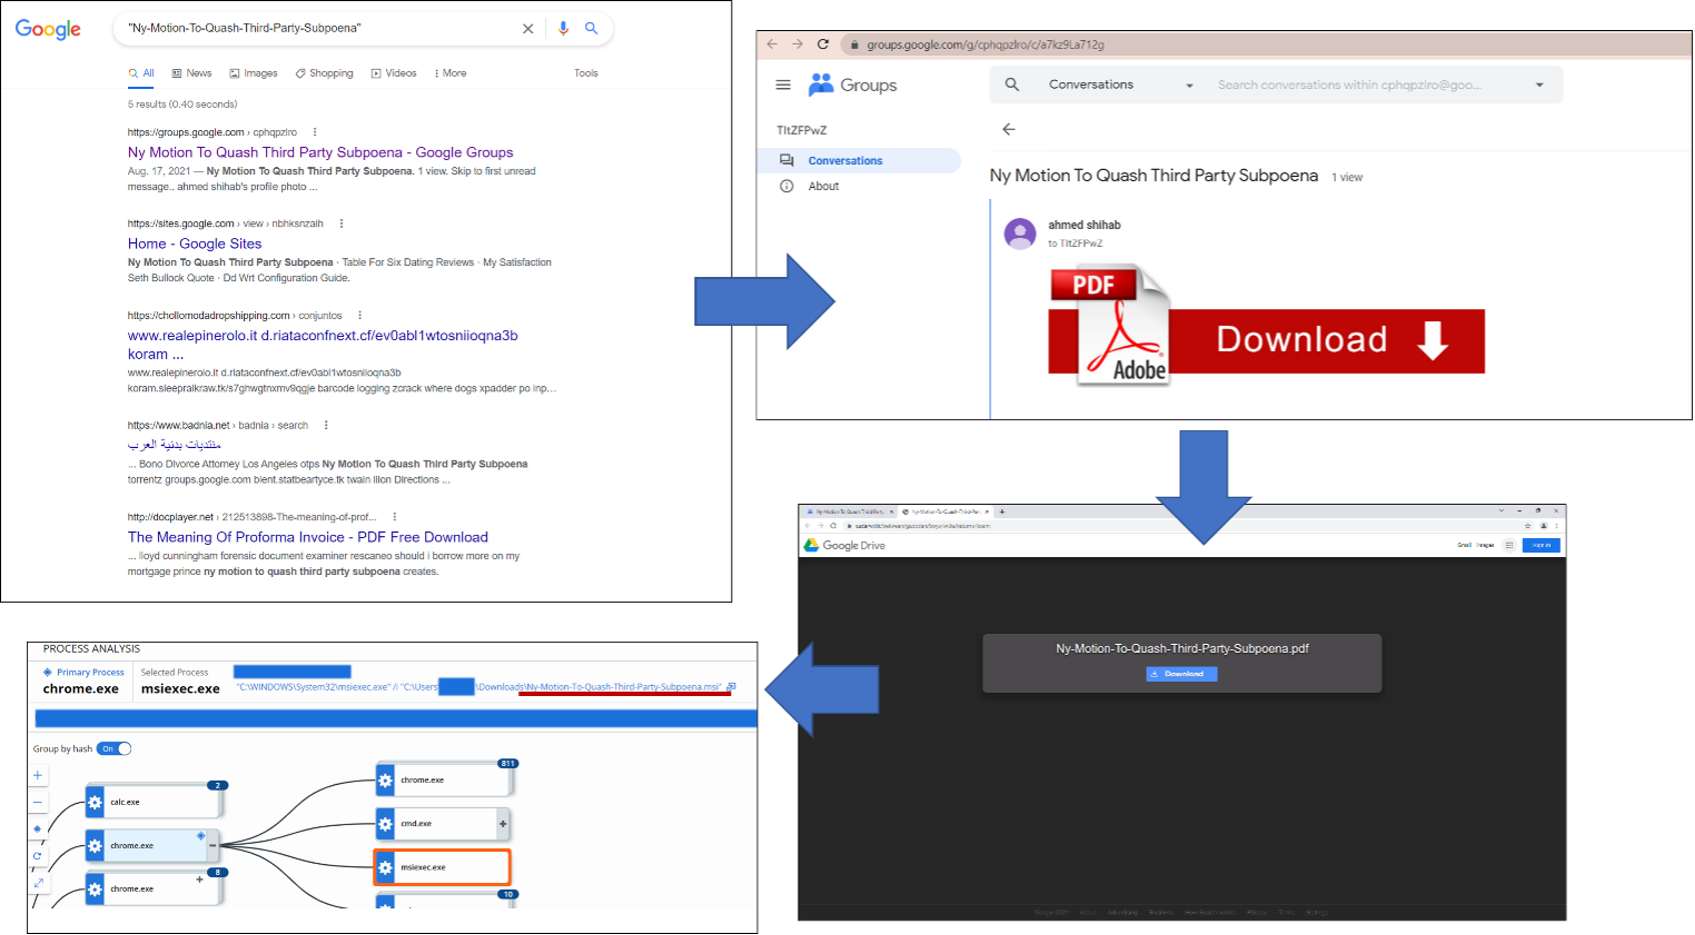The image size is (1695, 935).
Task: Click the blue magnifier search icon in Google
Action: (591, 28)
